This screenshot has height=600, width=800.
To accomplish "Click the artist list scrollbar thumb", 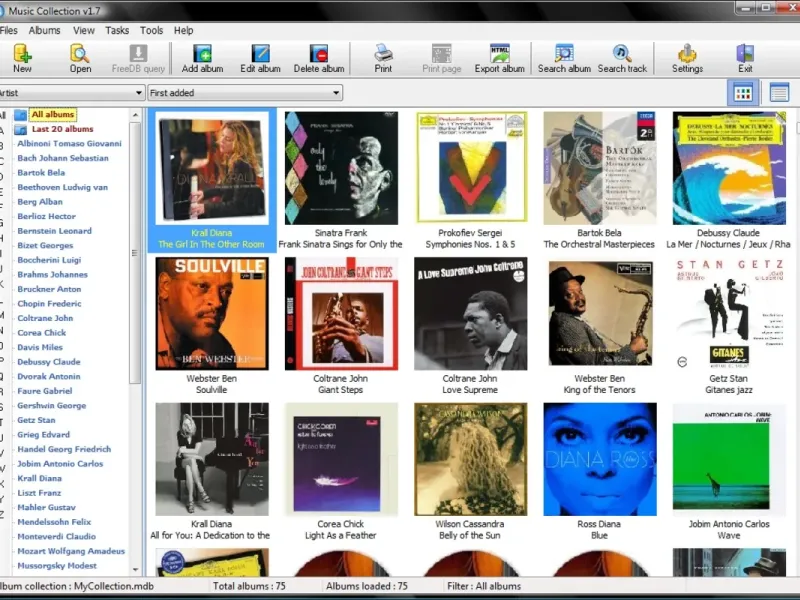I will click(x=135, y=253).
